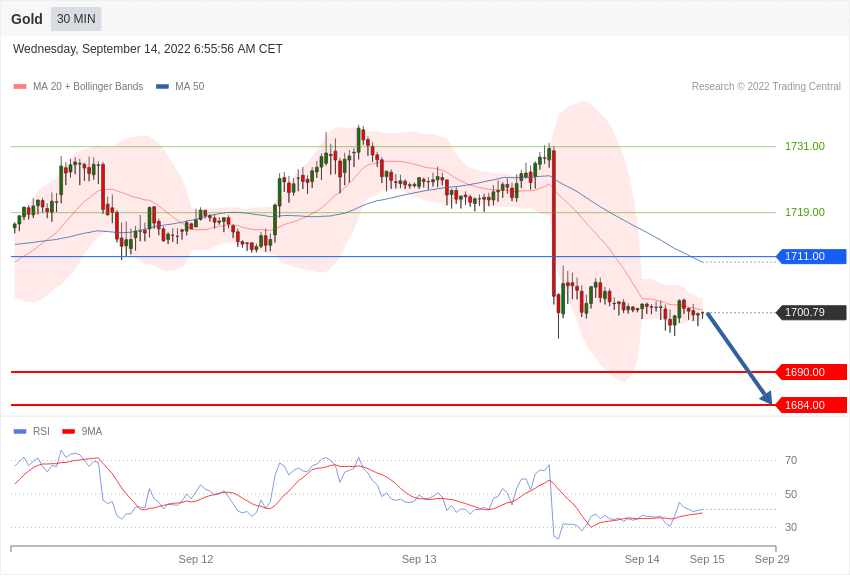Screen dimensions: 850x576
Task: Click the Research © 2022 Trading Central credit
Action: click(x=766, y=86)
